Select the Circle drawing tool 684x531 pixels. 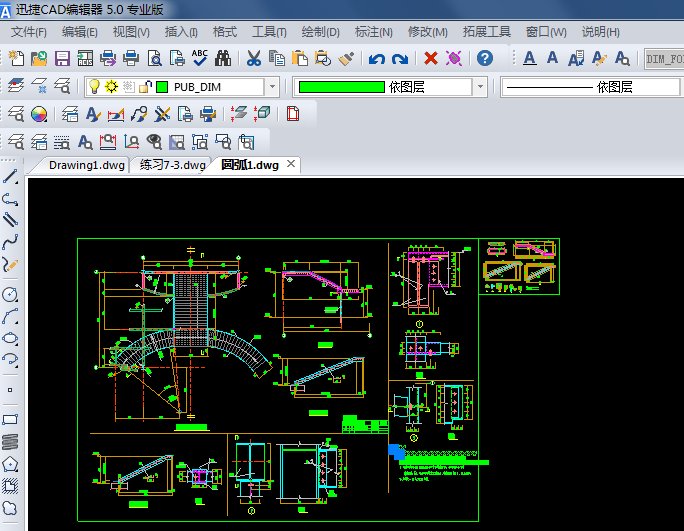(x=11, y=295)
